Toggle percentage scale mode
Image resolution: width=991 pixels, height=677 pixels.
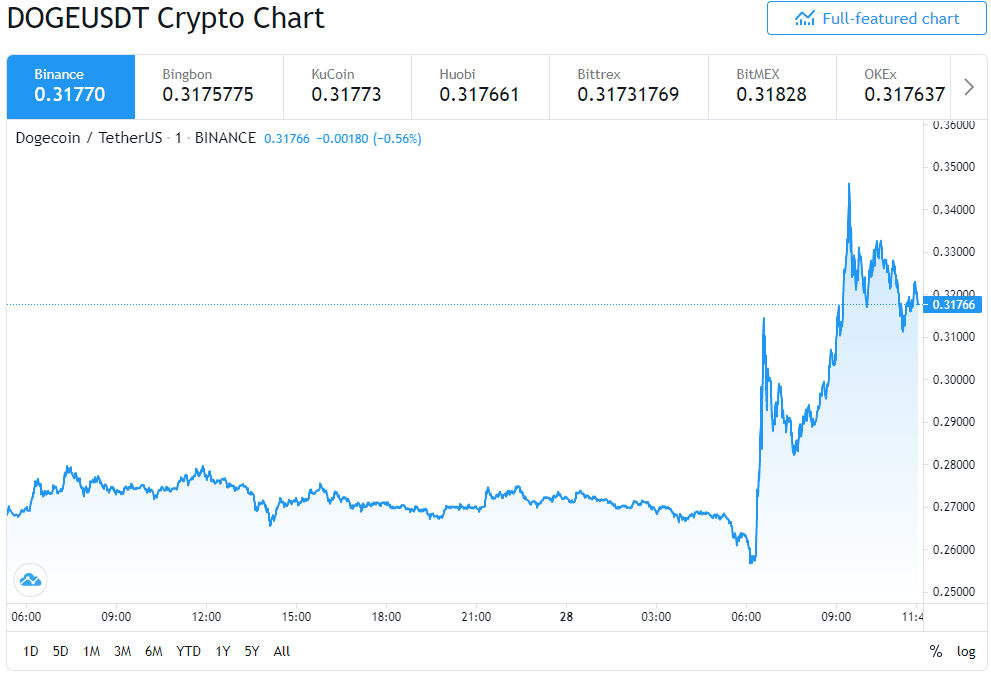click(935, 651)
